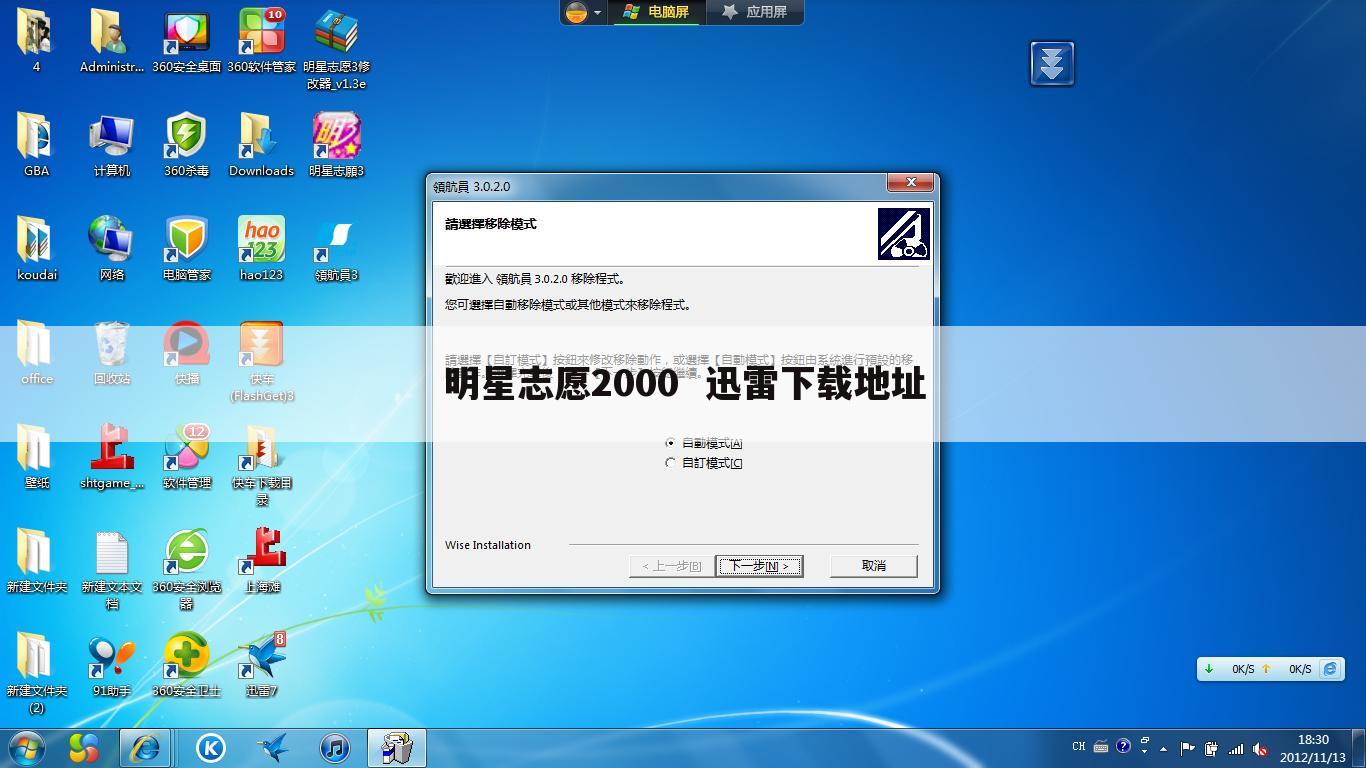The image size is (1366, 768).
Task: Open the 回收站 recycle bin
Action: [111, 352]
